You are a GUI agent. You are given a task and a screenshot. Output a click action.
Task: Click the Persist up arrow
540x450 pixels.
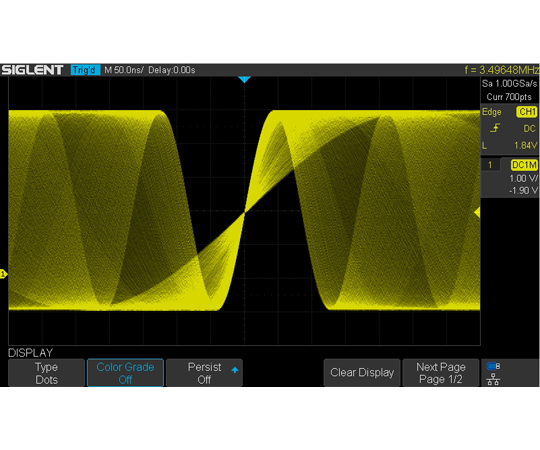coord(235,370)
